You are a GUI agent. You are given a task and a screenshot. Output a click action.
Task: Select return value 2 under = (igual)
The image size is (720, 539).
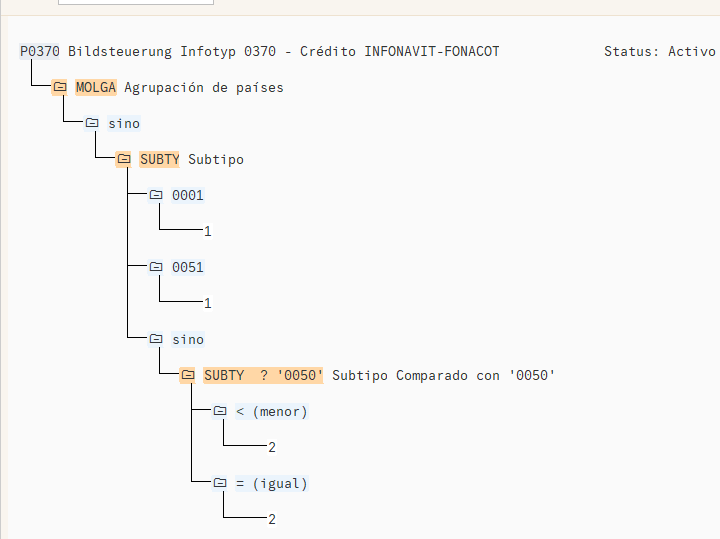click(272, 519)
